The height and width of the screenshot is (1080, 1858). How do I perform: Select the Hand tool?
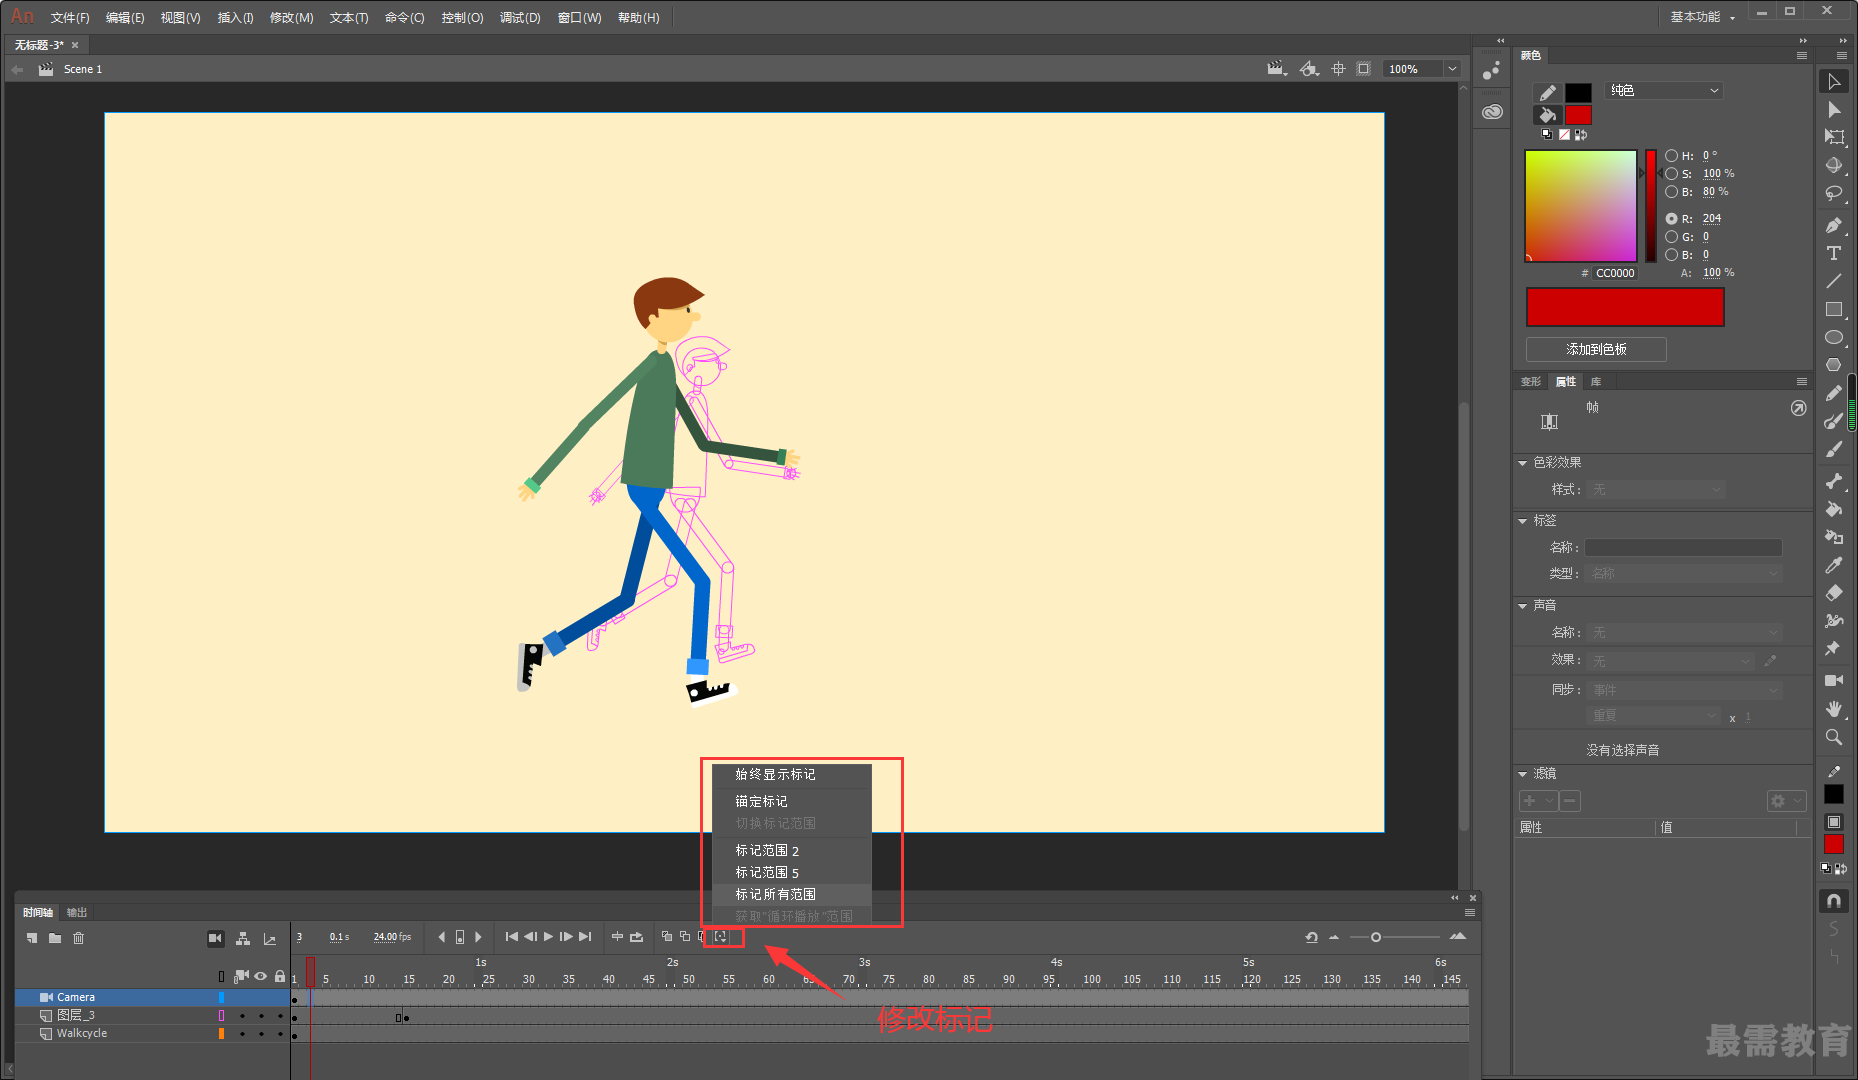point(1833,708)
